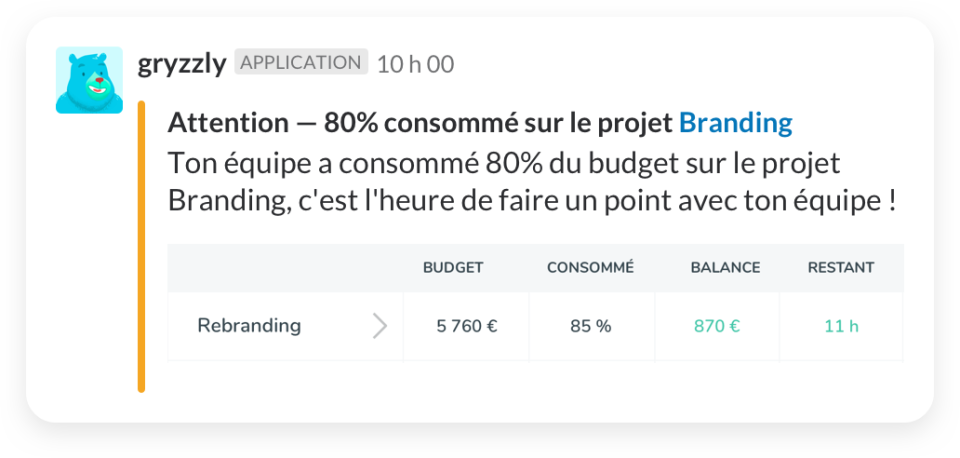Click the 85 % consumed cell

click(x=591, y=326)
